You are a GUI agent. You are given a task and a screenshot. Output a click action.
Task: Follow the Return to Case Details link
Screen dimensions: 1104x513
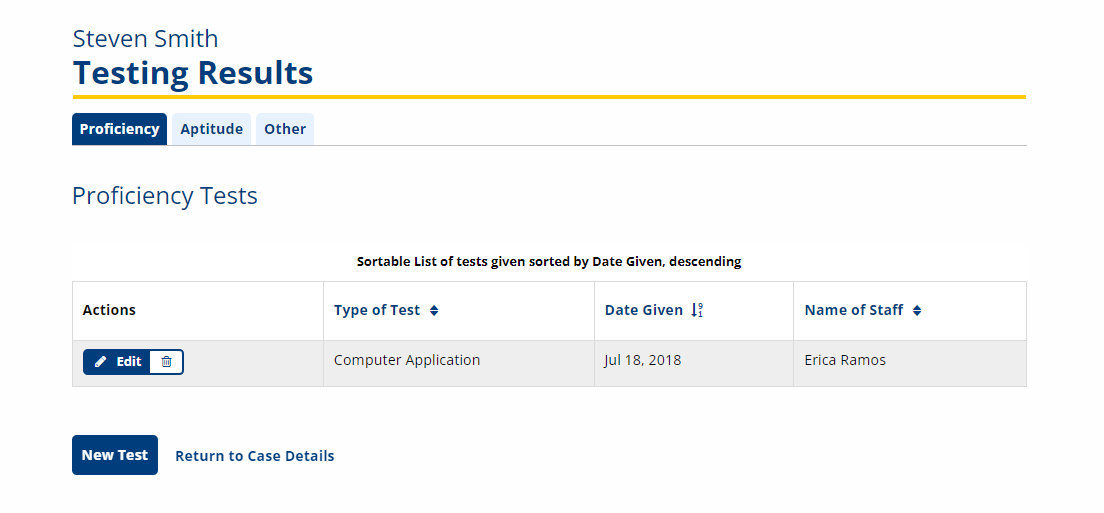click(x=255, y=456)
